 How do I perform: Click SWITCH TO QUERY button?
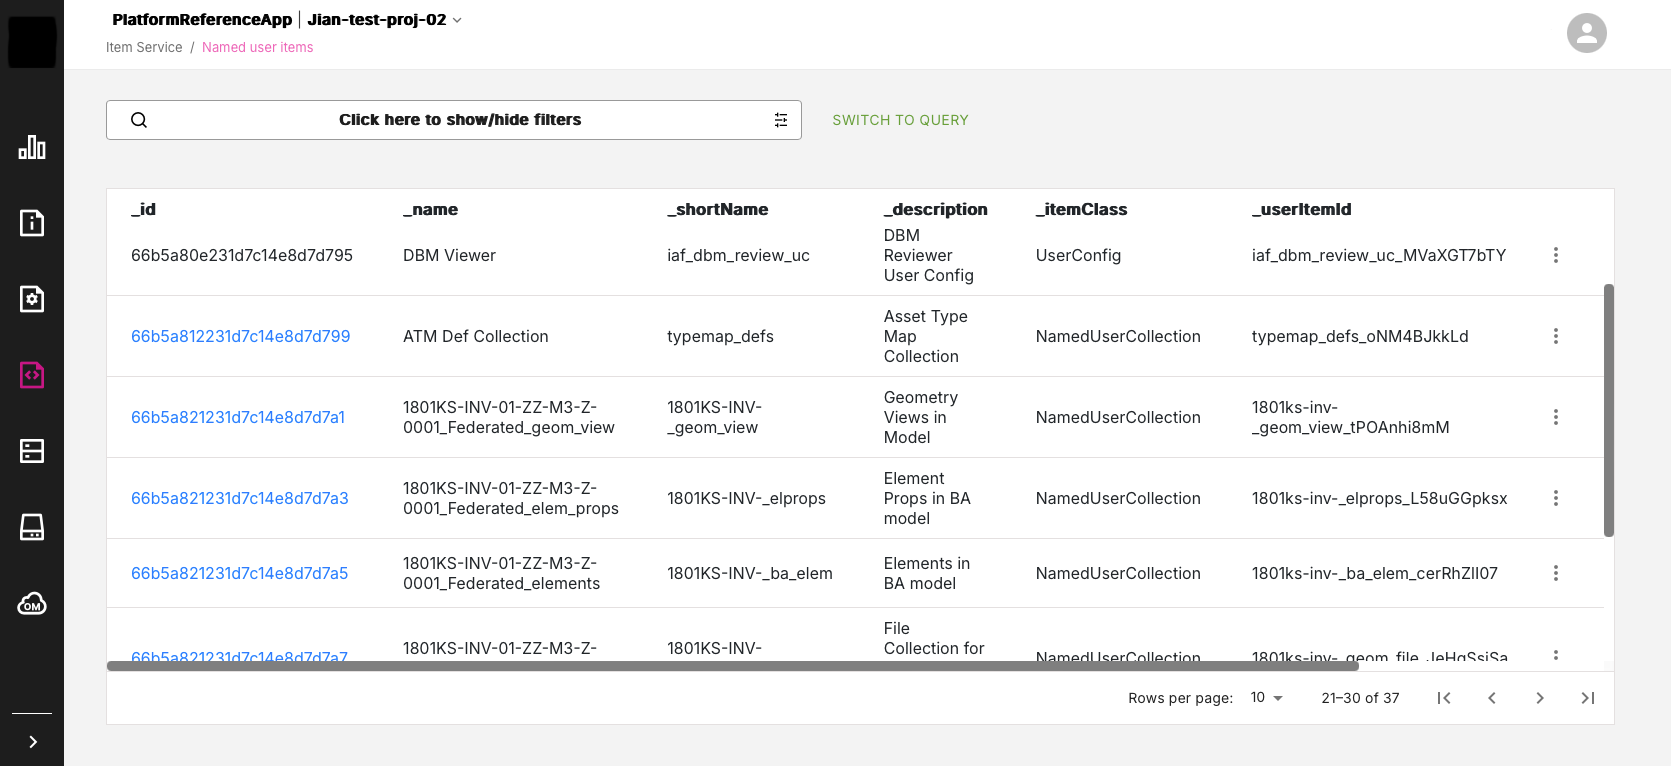click(x=900, y=120)
